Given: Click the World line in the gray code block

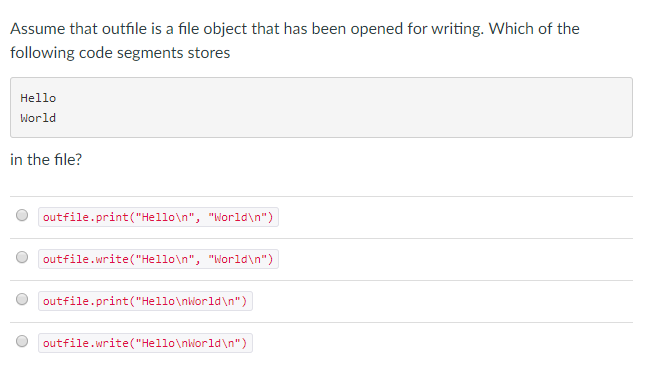Looking at the screenshot, I should [x=38, y=118].
